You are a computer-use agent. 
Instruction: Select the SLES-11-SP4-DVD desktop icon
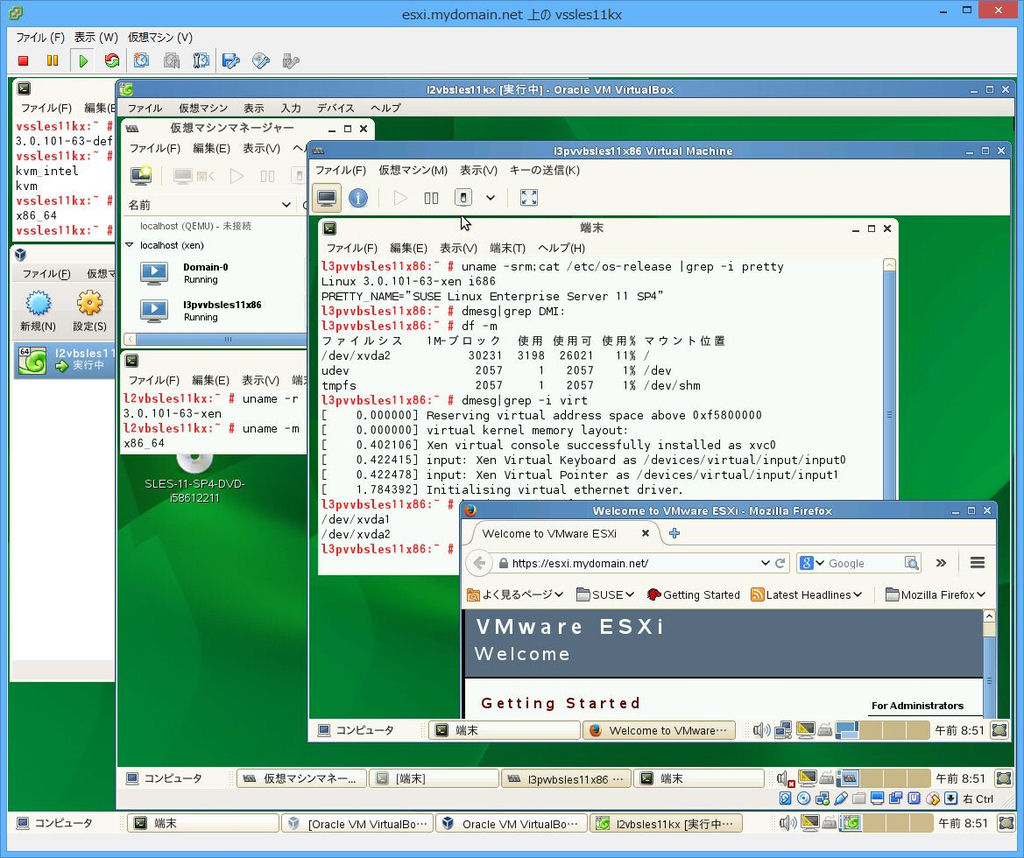(195, 479)
